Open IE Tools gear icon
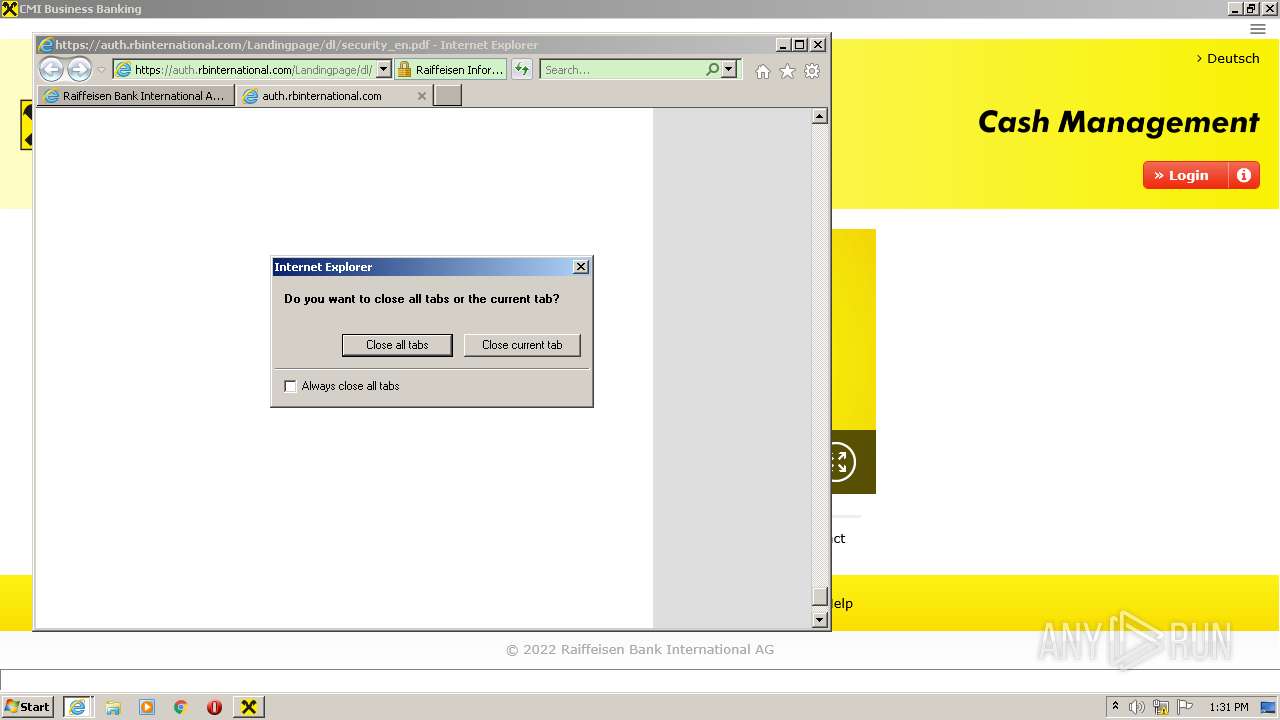Screen dimensions: 1280x720 click(812, 71)
